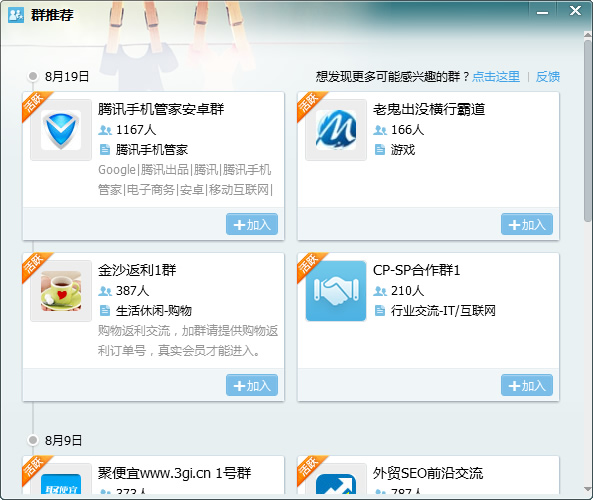Click the 1167人 member count text
593x500 pixels.
(x=136, y=130)
